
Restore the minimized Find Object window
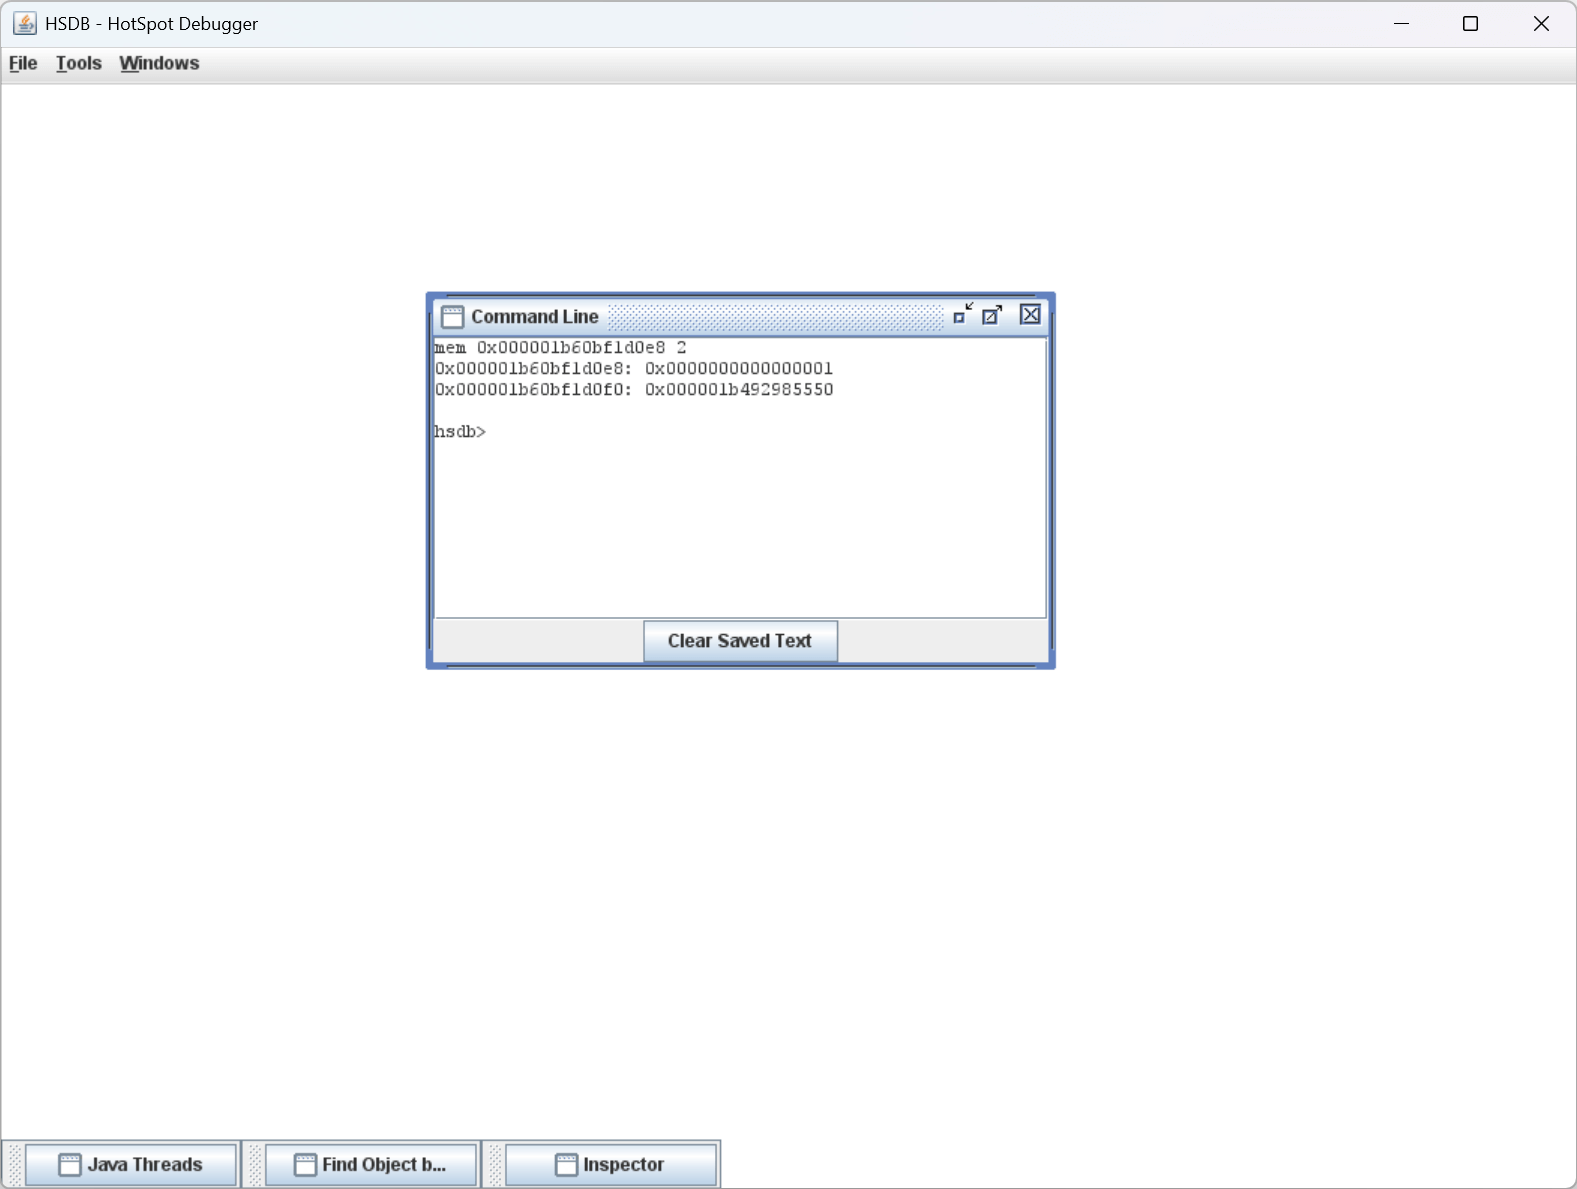tap(371, 1164)
